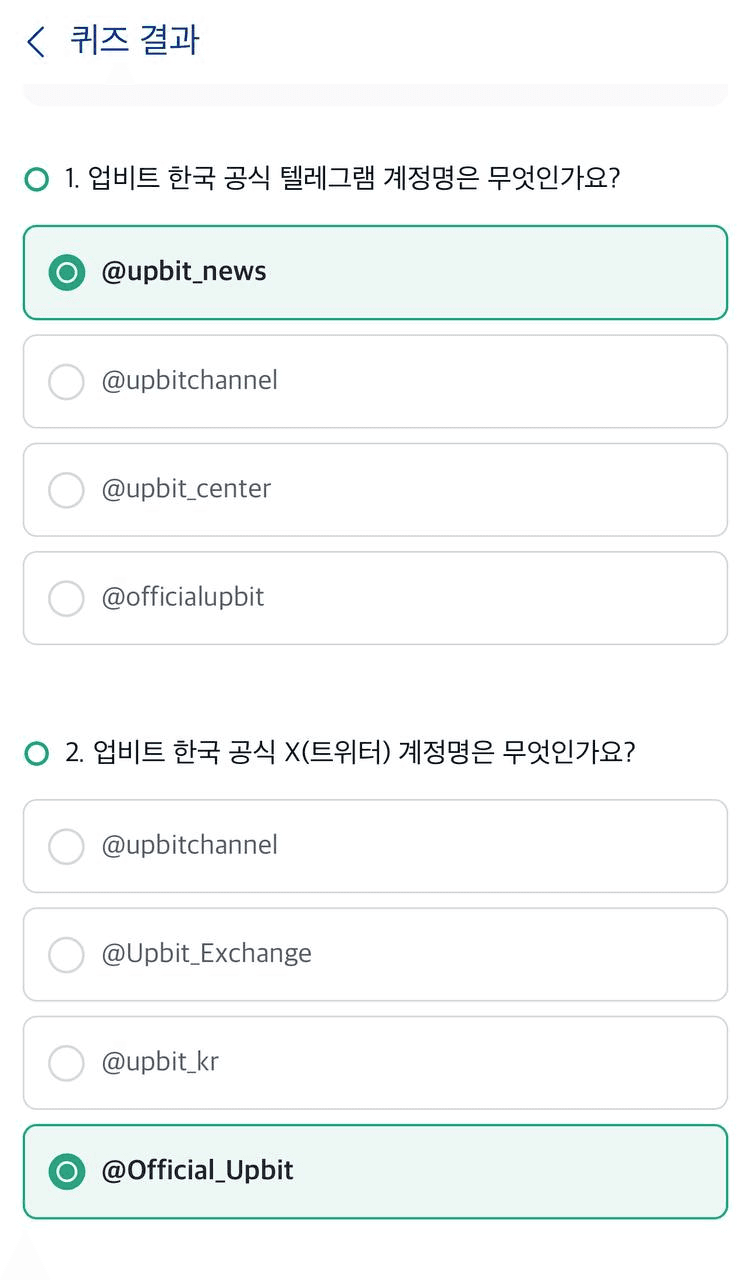Choose the @upbit_kr radio button
Screen dimensions: 751x1280
[66, 1063]
